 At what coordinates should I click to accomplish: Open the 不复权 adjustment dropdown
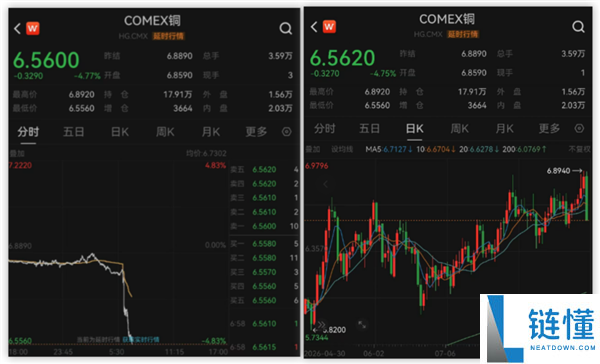click(x=579, y=149)
